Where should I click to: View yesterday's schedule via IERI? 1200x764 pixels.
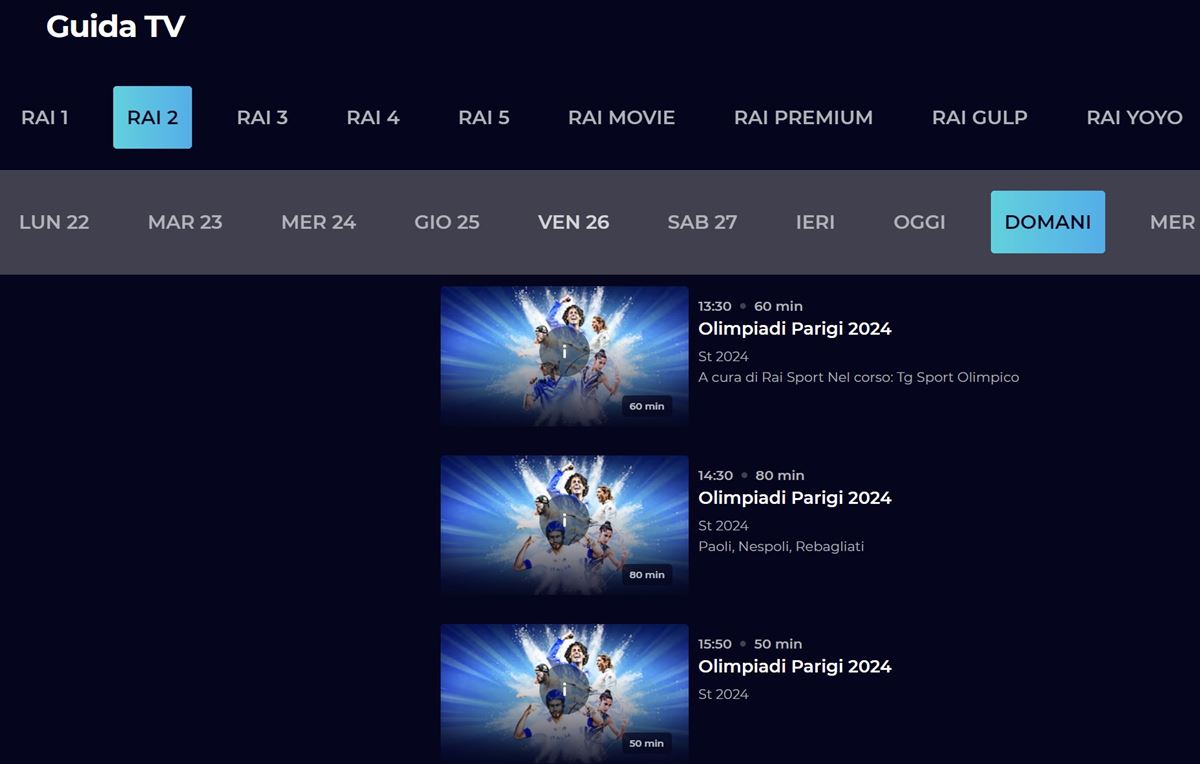[x=815, y=222]
